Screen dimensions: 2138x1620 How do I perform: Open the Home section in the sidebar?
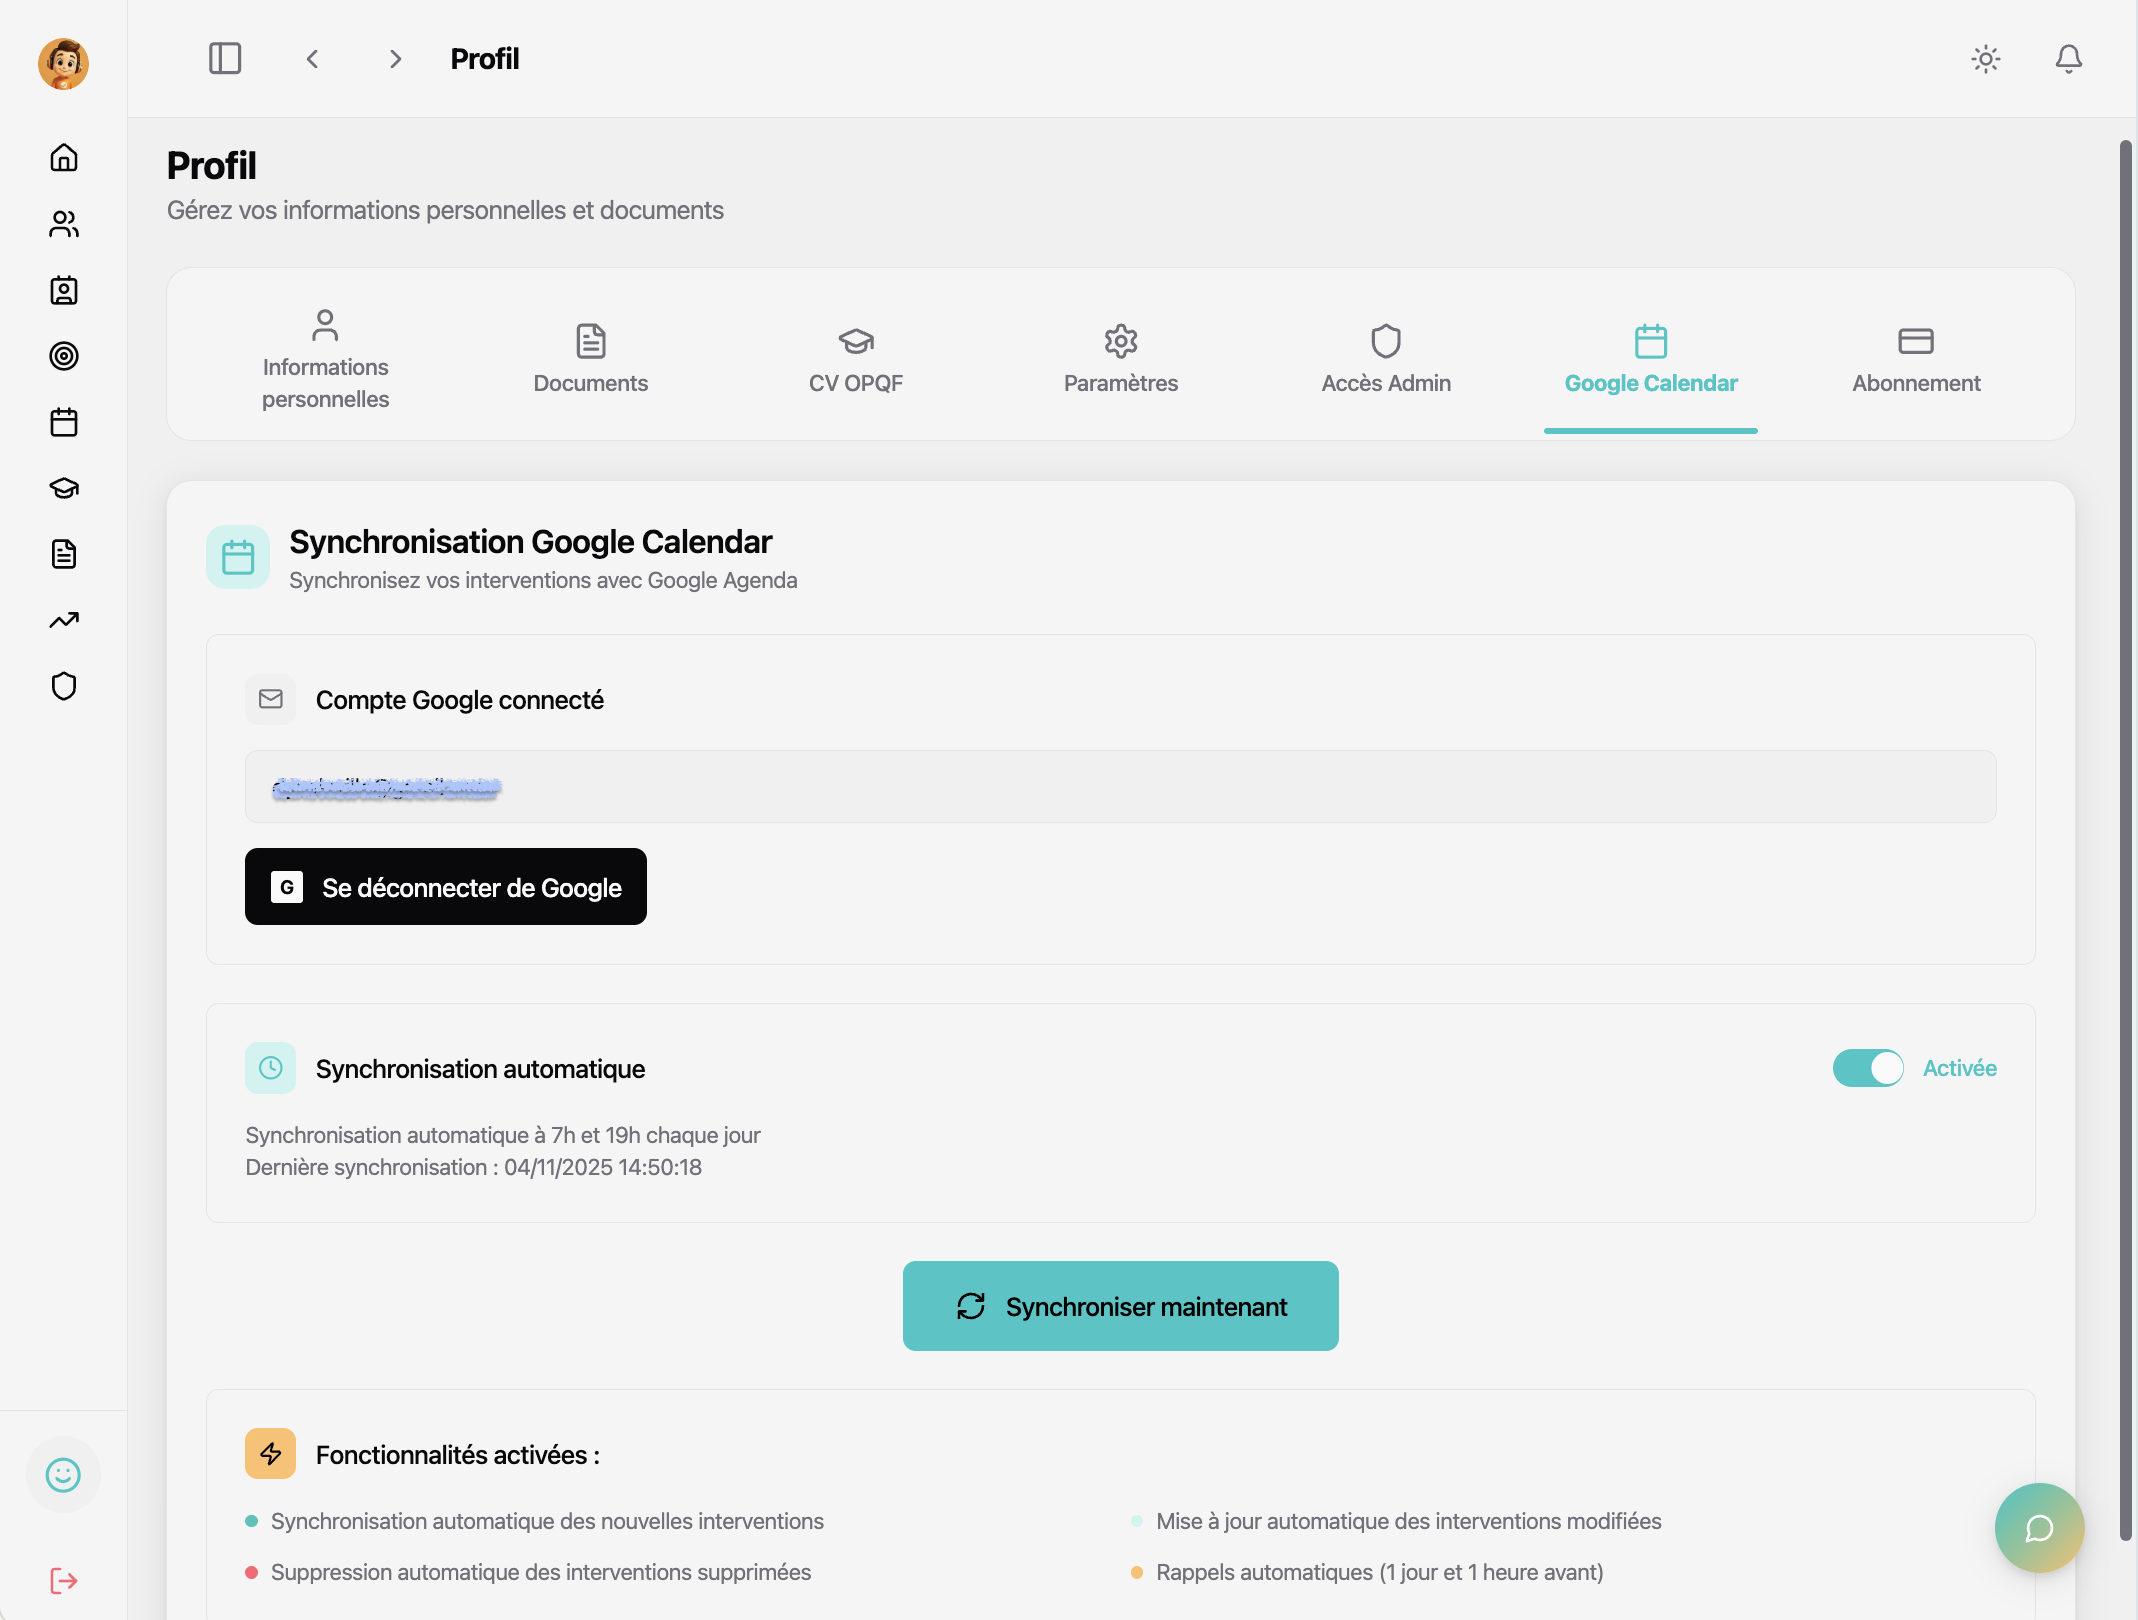(x=63, y=157)
